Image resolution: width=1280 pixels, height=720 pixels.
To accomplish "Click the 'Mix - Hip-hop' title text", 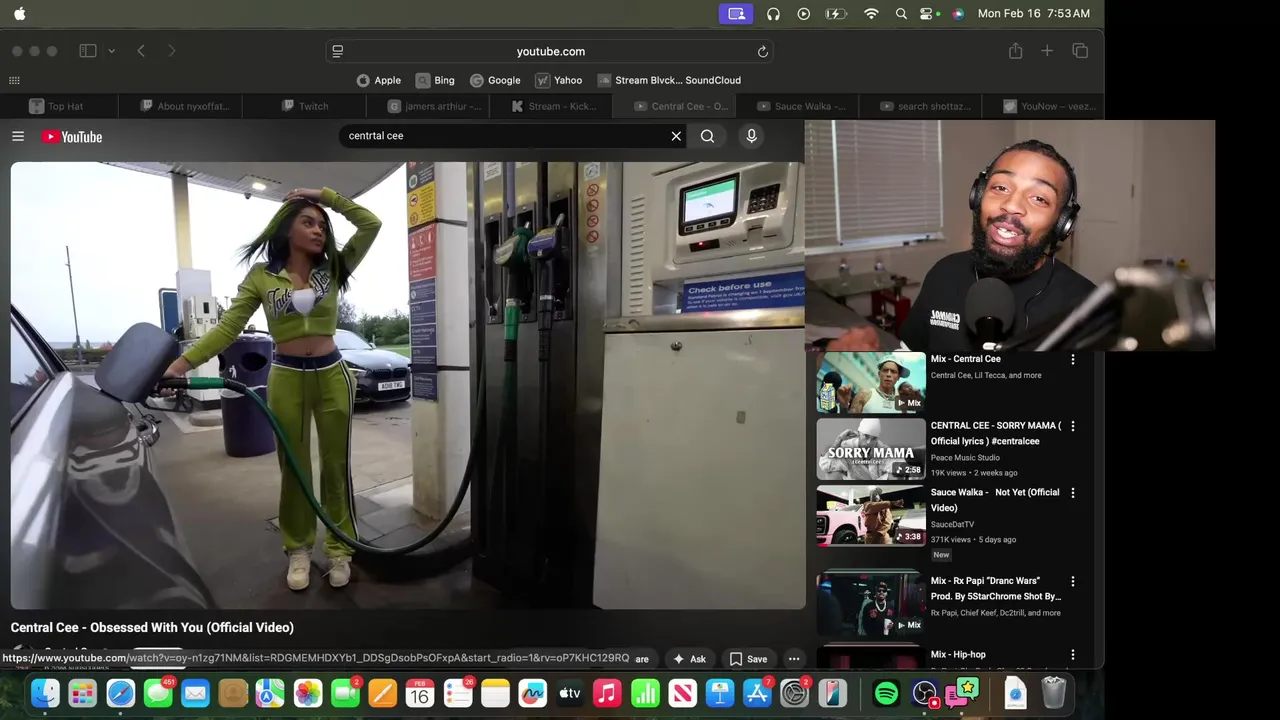I will (x=958, y=655).
